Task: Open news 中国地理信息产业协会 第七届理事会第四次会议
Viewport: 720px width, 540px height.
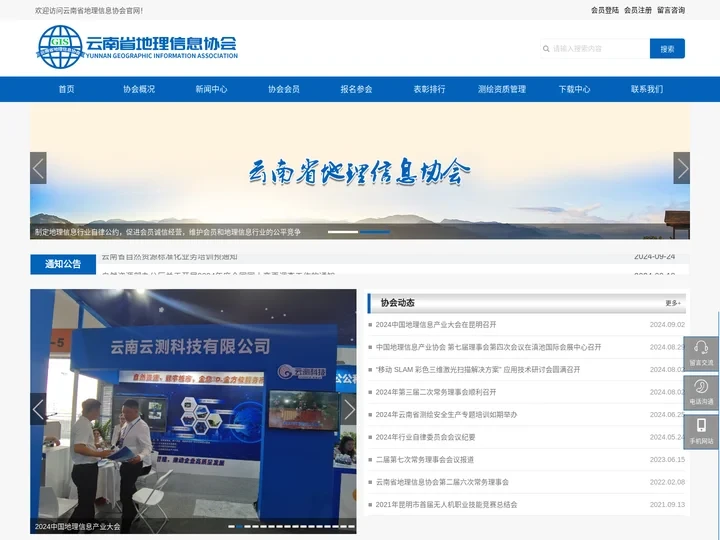Action: click(488, 347)
